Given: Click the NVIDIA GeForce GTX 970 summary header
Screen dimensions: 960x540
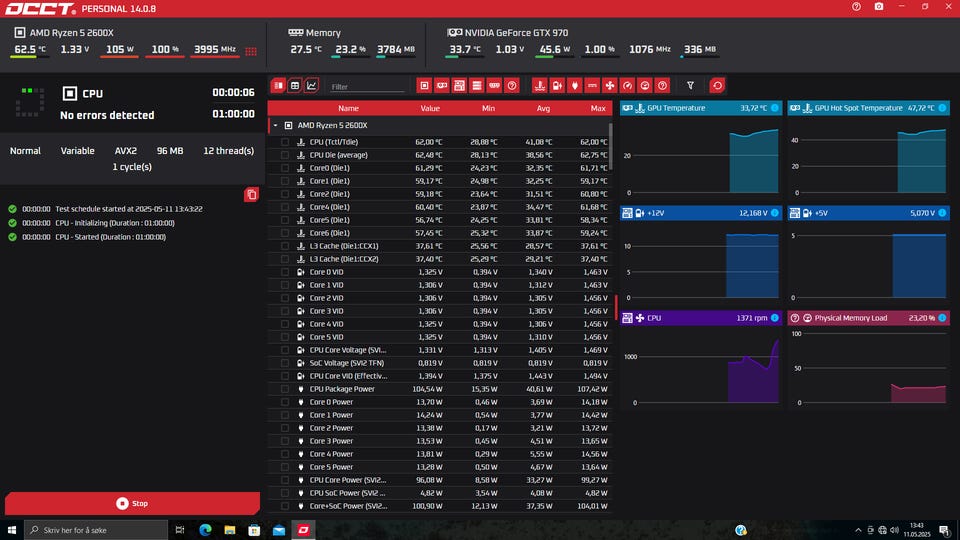Looking at the screenshot, I should (508, 32).
